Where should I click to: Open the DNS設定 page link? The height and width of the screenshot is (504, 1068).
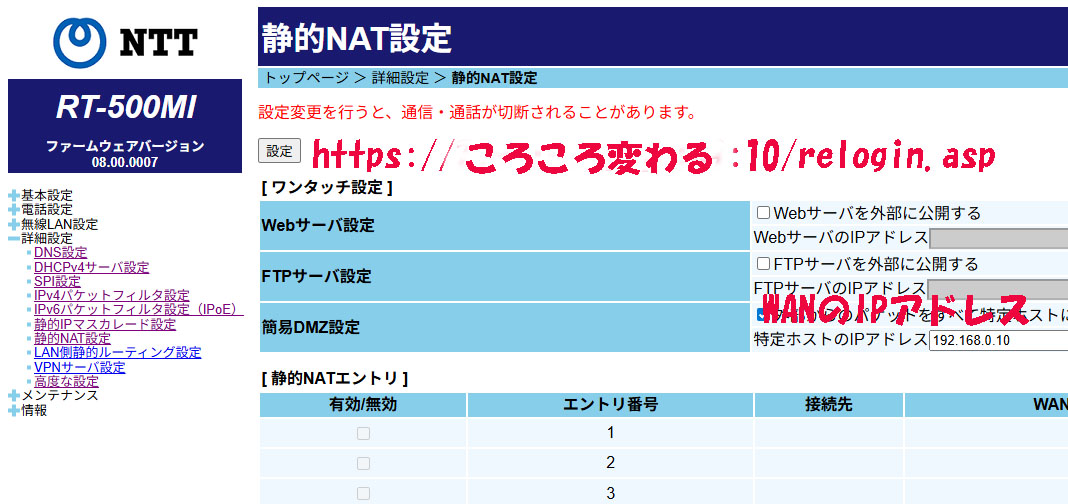60,253
